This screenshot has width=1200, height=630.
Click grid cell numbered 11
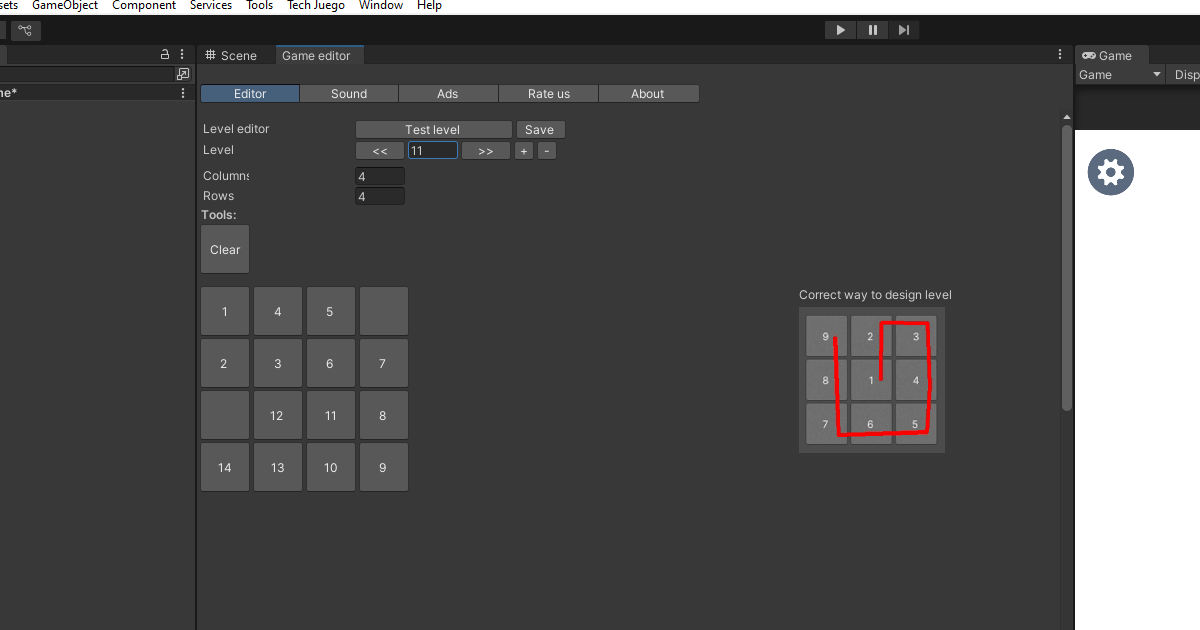coord(331,415)
